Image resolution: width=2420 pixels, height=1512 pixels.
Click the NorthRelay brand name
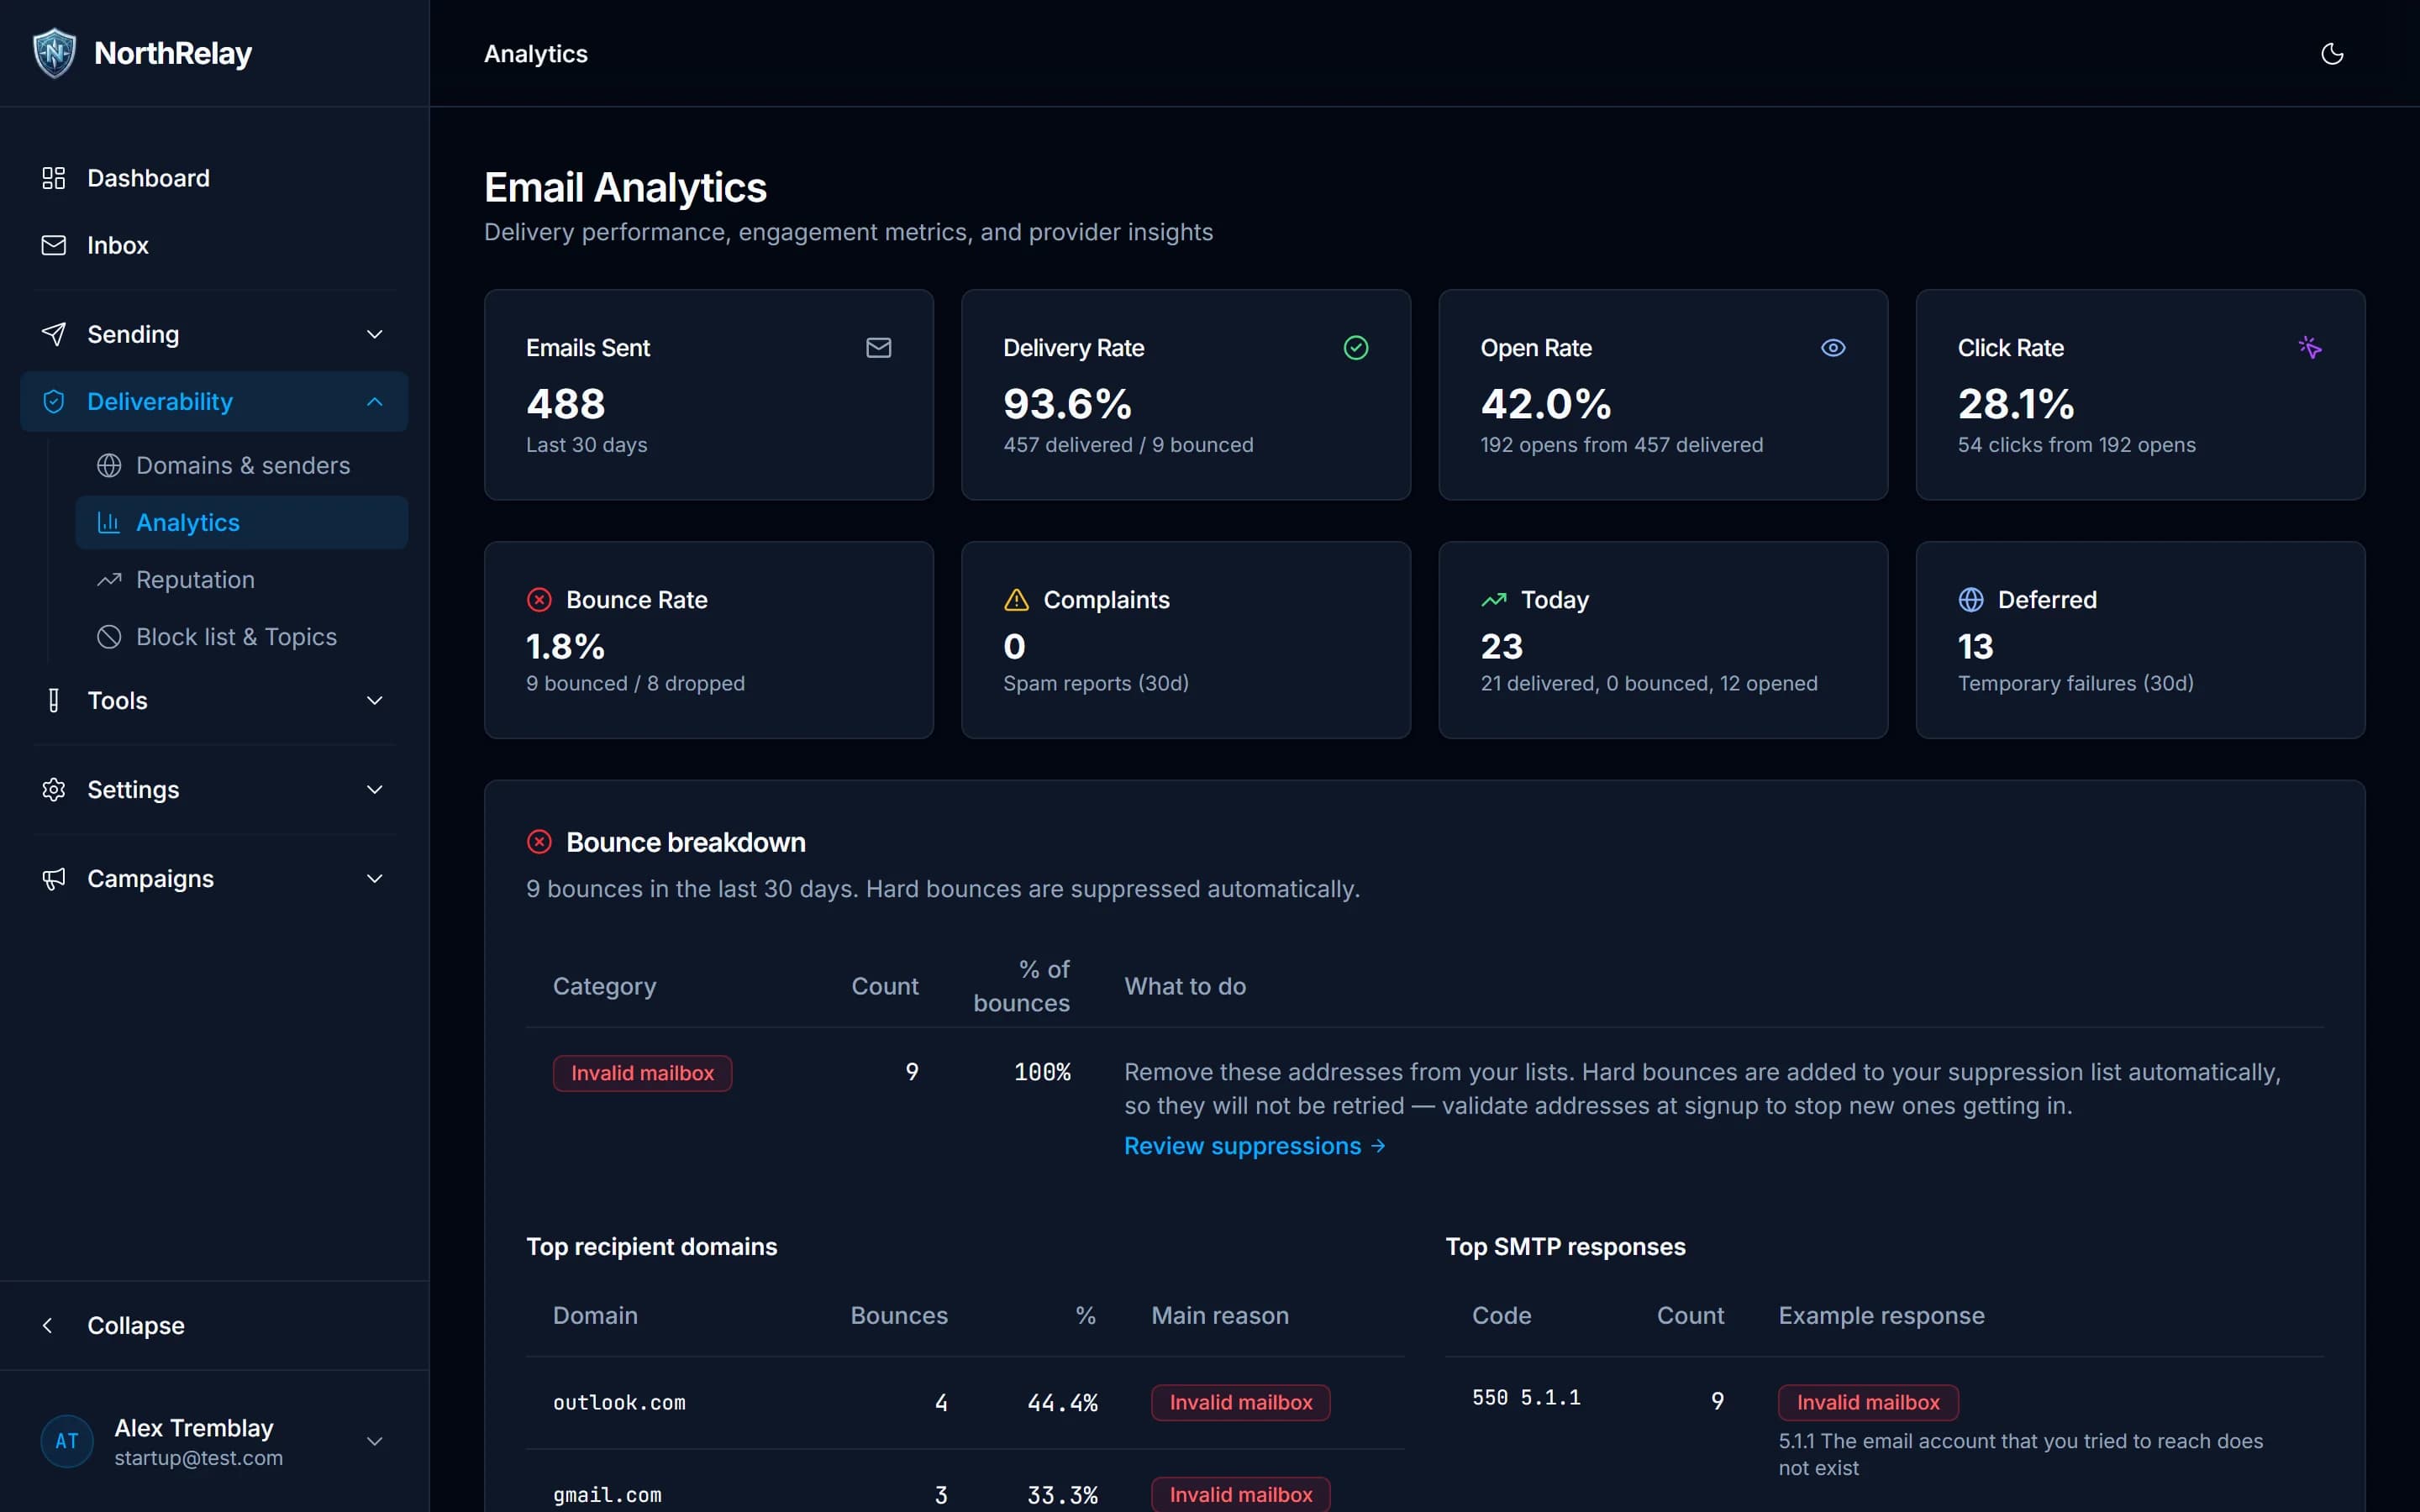pyautogui.click(x=172, y=53)
